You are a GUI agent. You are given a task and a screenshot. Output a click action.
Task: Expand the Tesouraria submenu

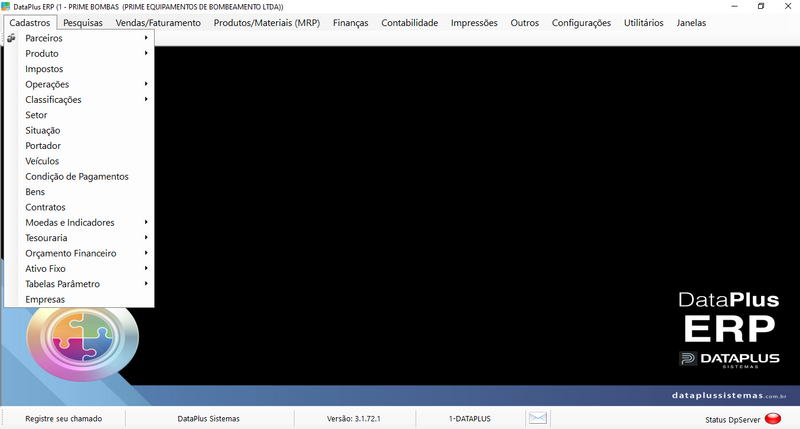click(x=79, y=238)
